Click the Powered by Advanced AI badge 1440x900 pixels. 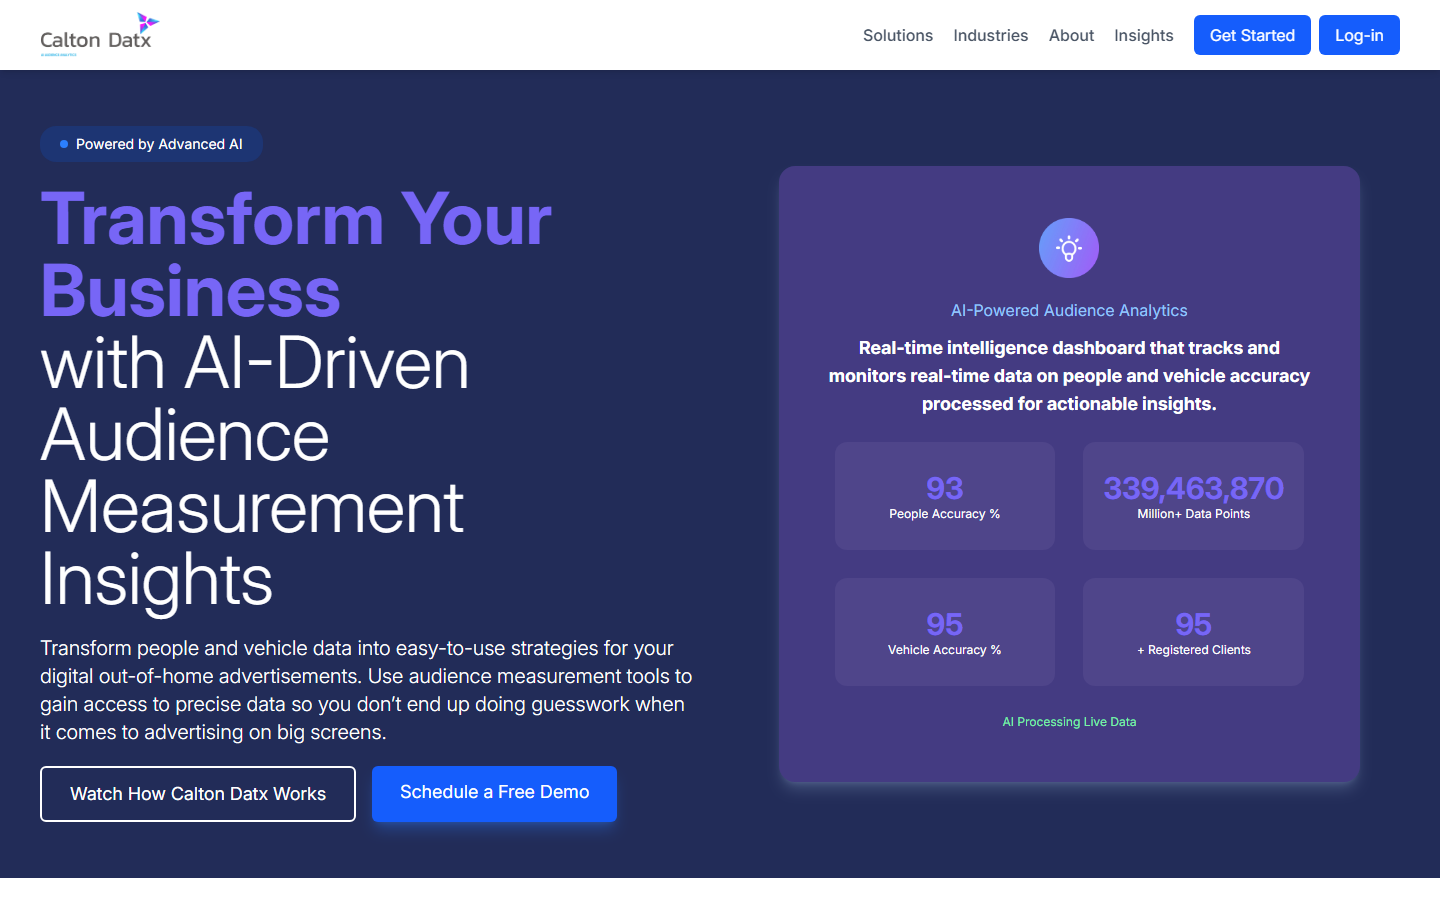[x=151, y=144]
